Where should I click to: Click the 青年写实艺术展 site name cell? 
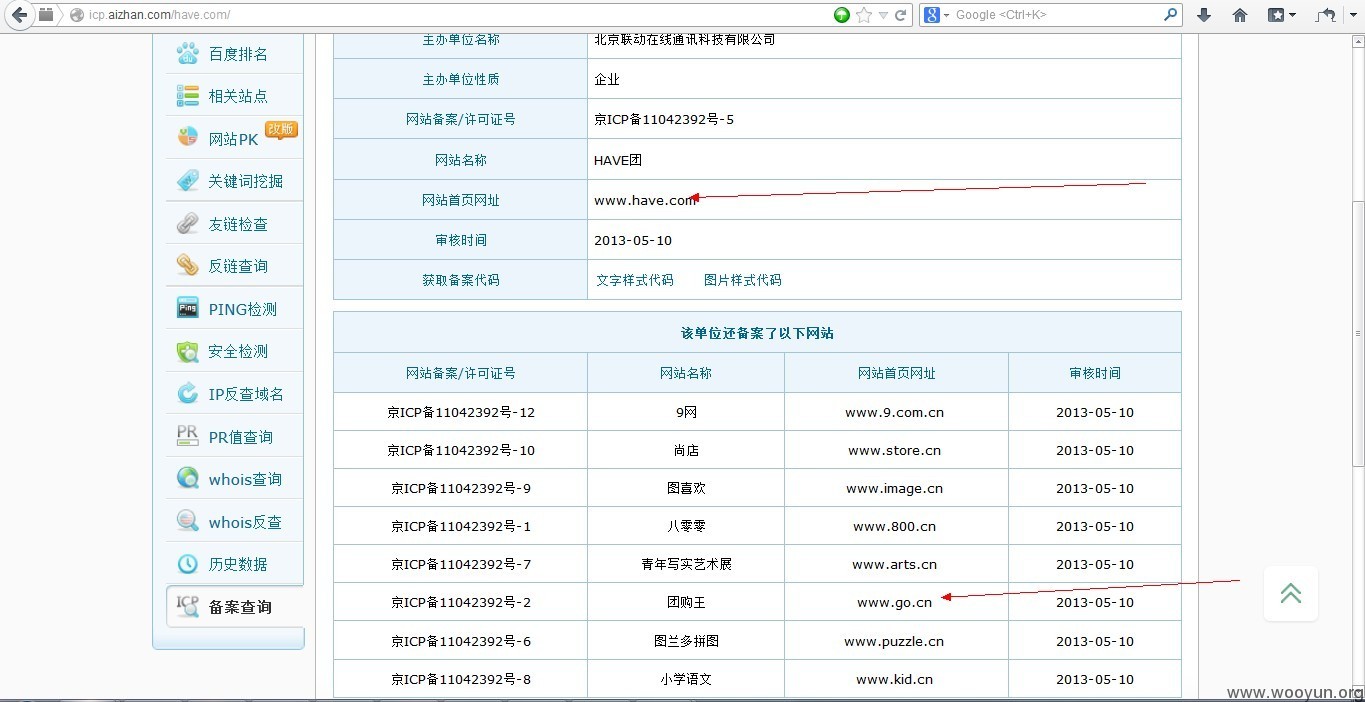point(686,564)
